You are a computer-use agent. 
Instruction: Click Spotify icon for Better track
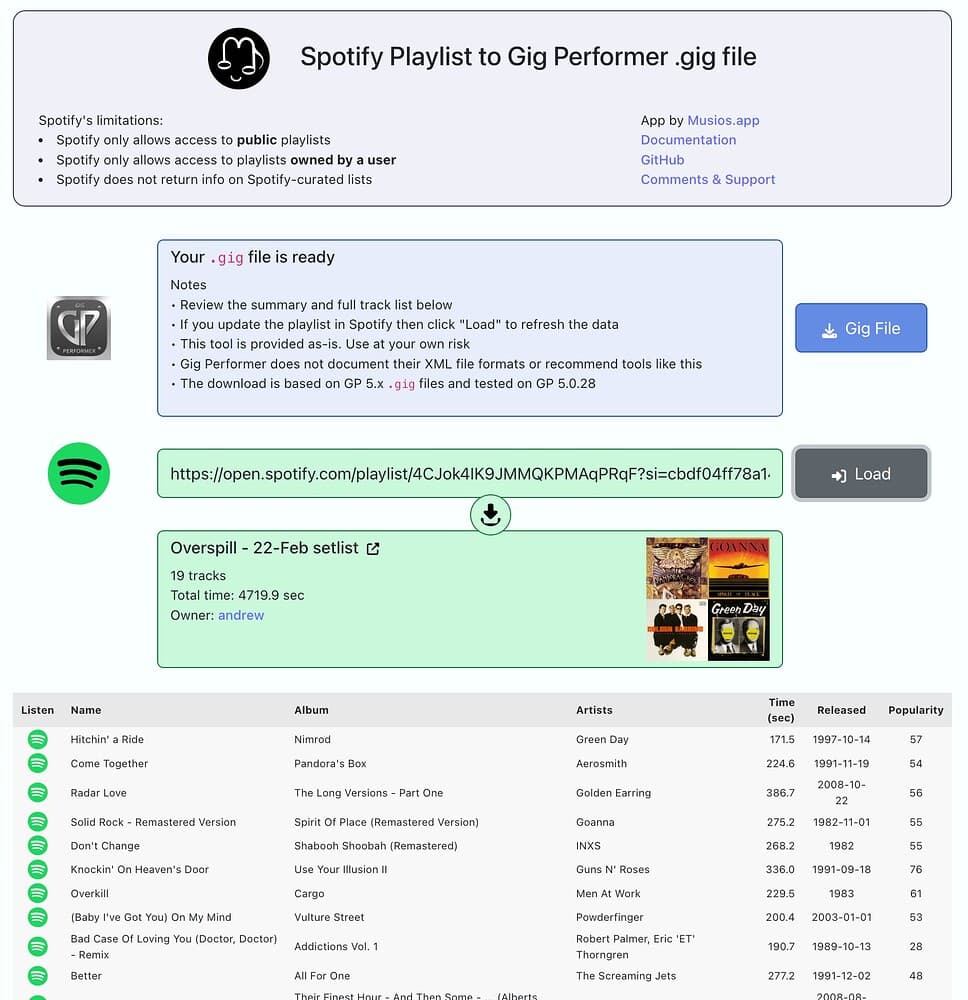pos(38,976)
